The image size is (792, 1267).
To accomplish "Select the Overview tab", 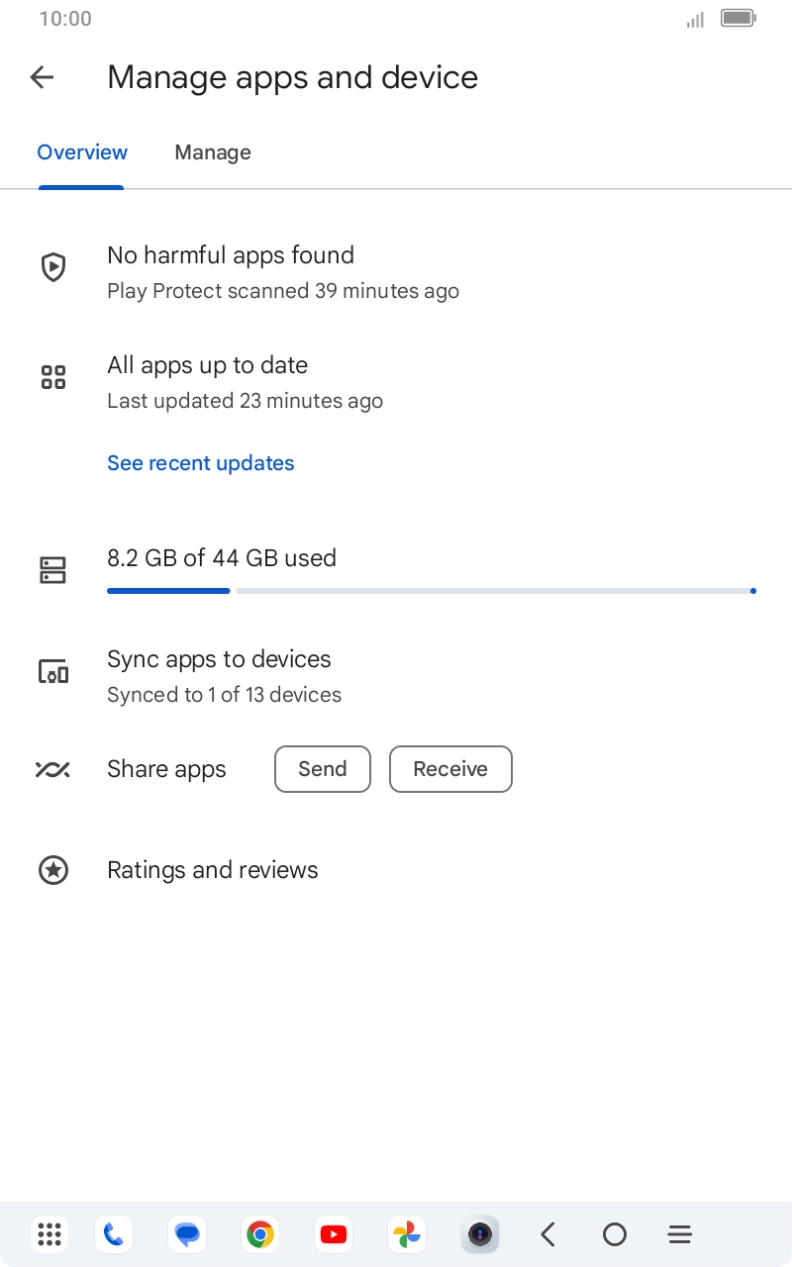I will 82,153.
